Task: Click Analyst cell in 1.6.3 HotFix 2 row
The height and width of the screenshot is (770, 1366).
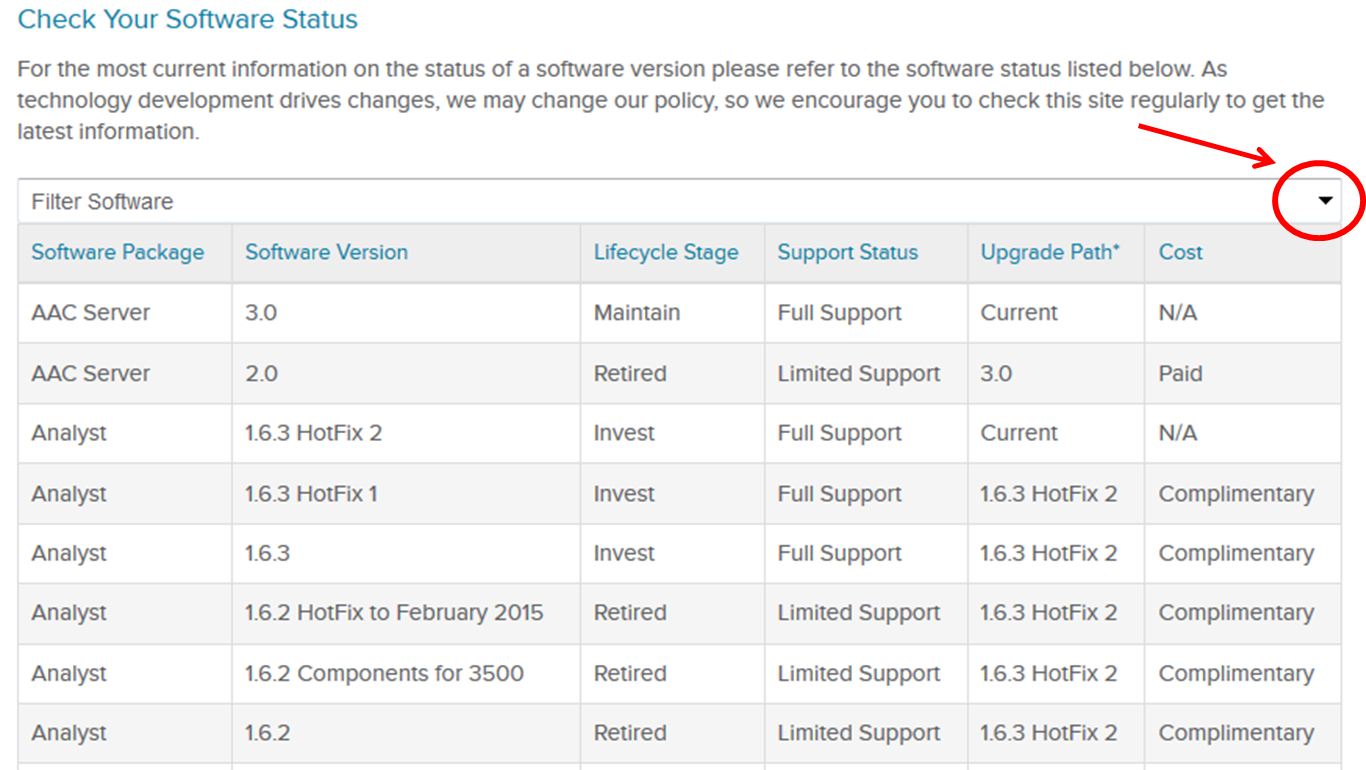Action: [x=69, y=433]
